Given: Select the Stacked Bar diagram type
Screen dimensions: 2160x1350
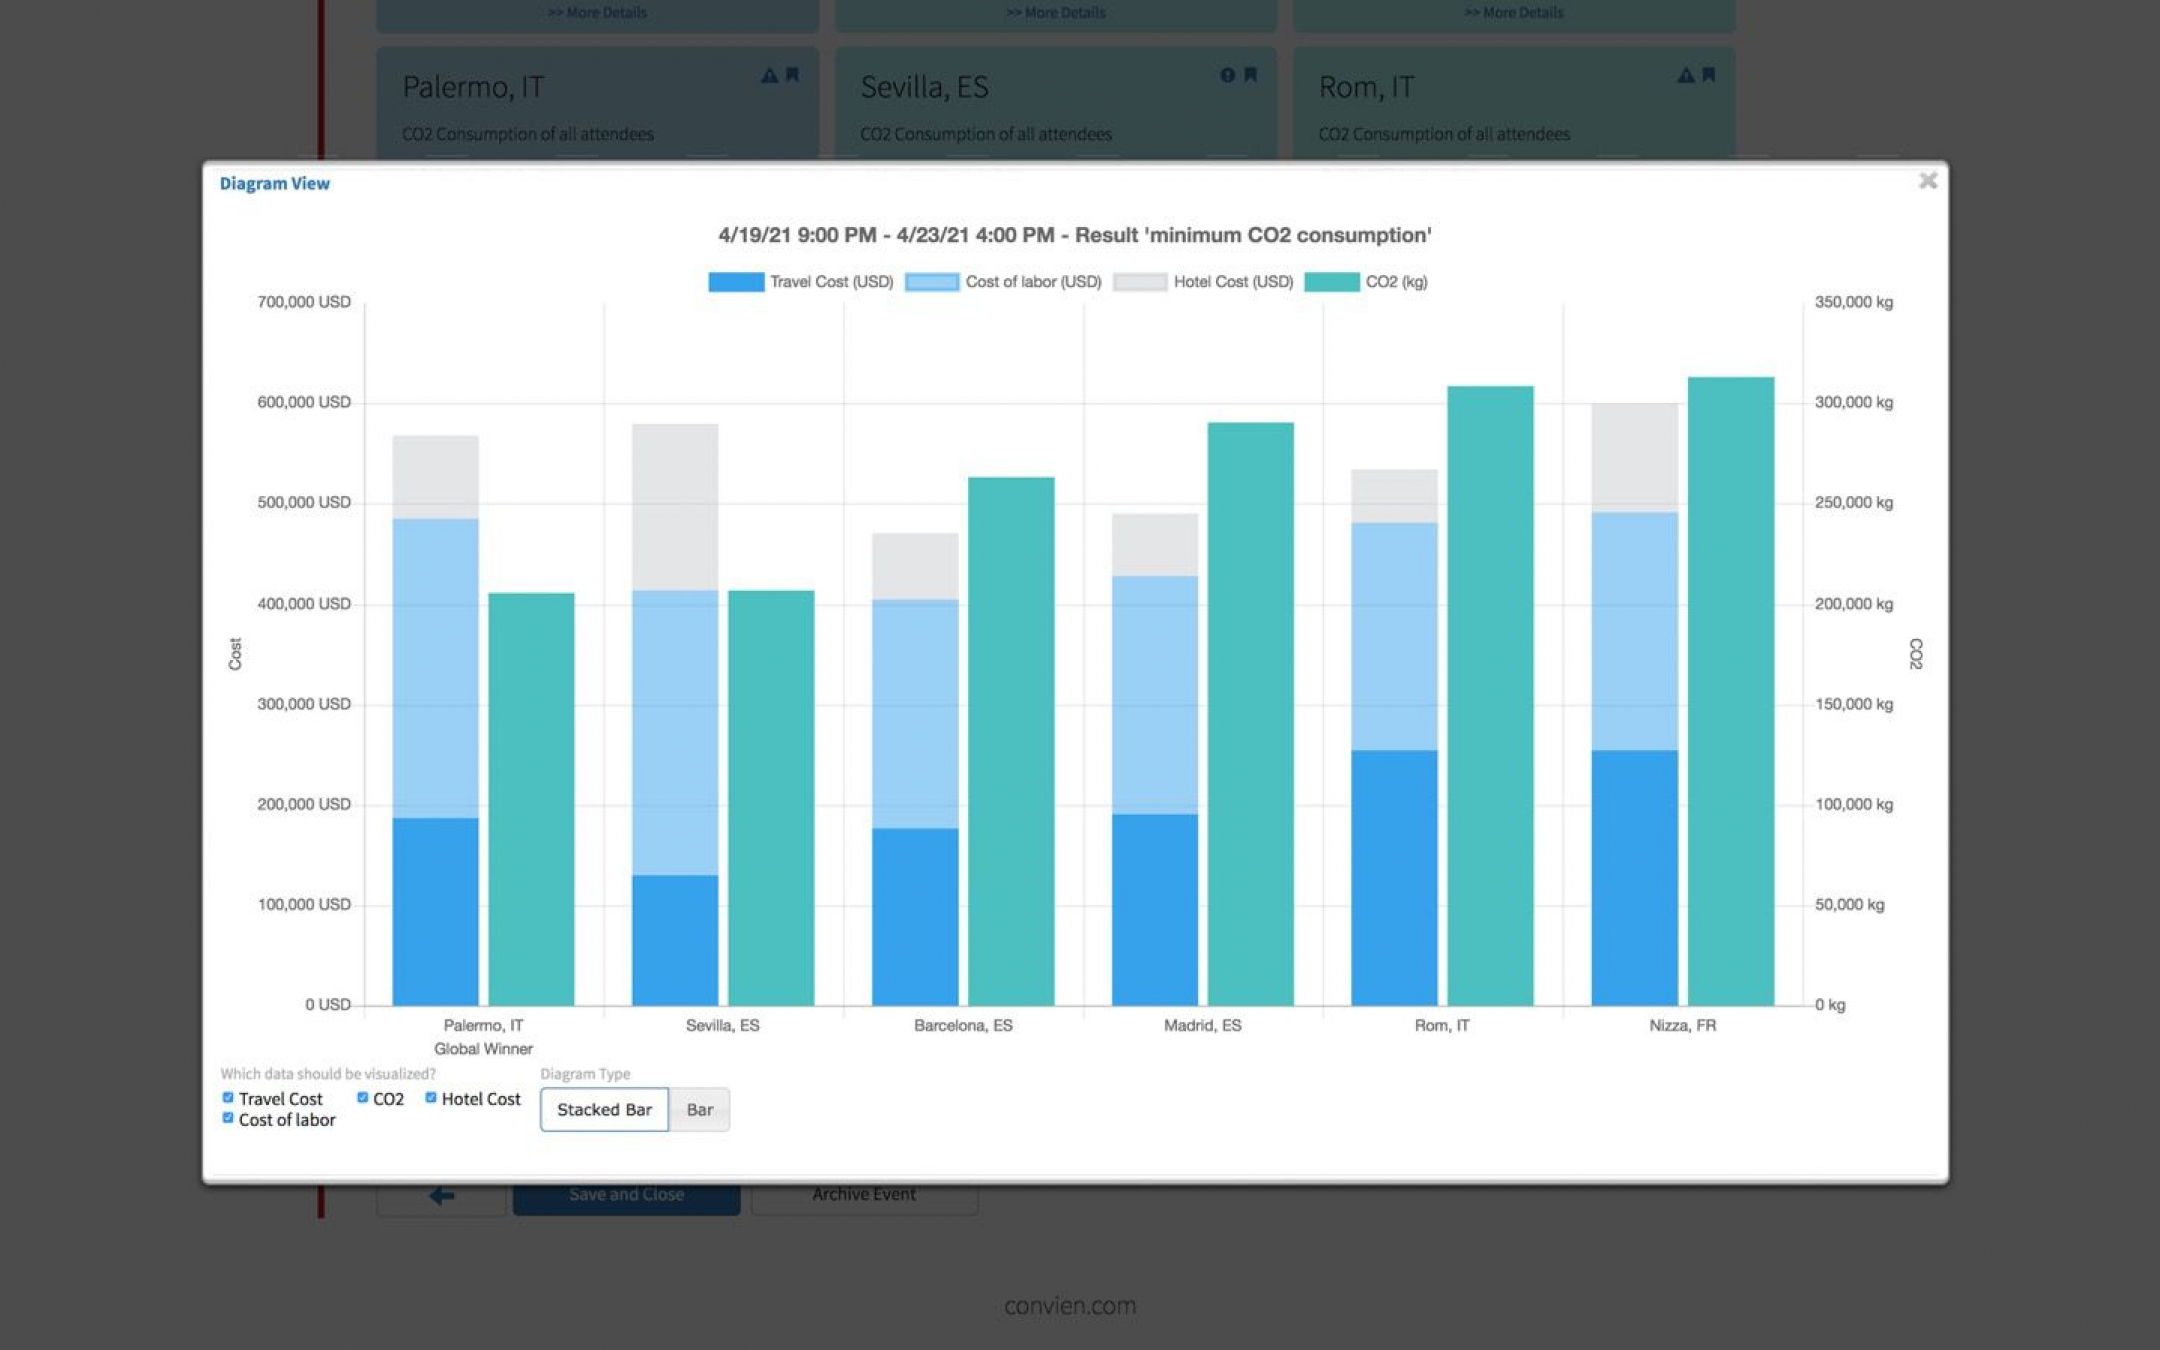Looking at the screenshot, I should point(604,1109).
